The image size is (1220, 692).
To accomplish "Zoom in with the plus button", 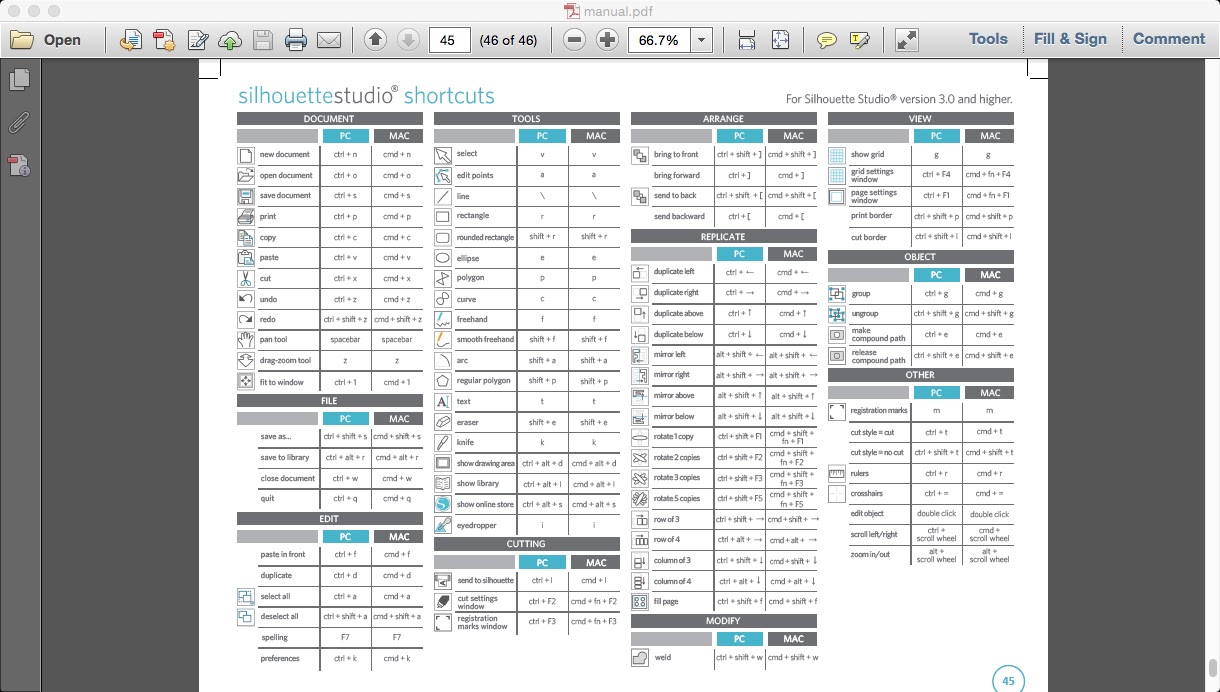I will [607, 40].
